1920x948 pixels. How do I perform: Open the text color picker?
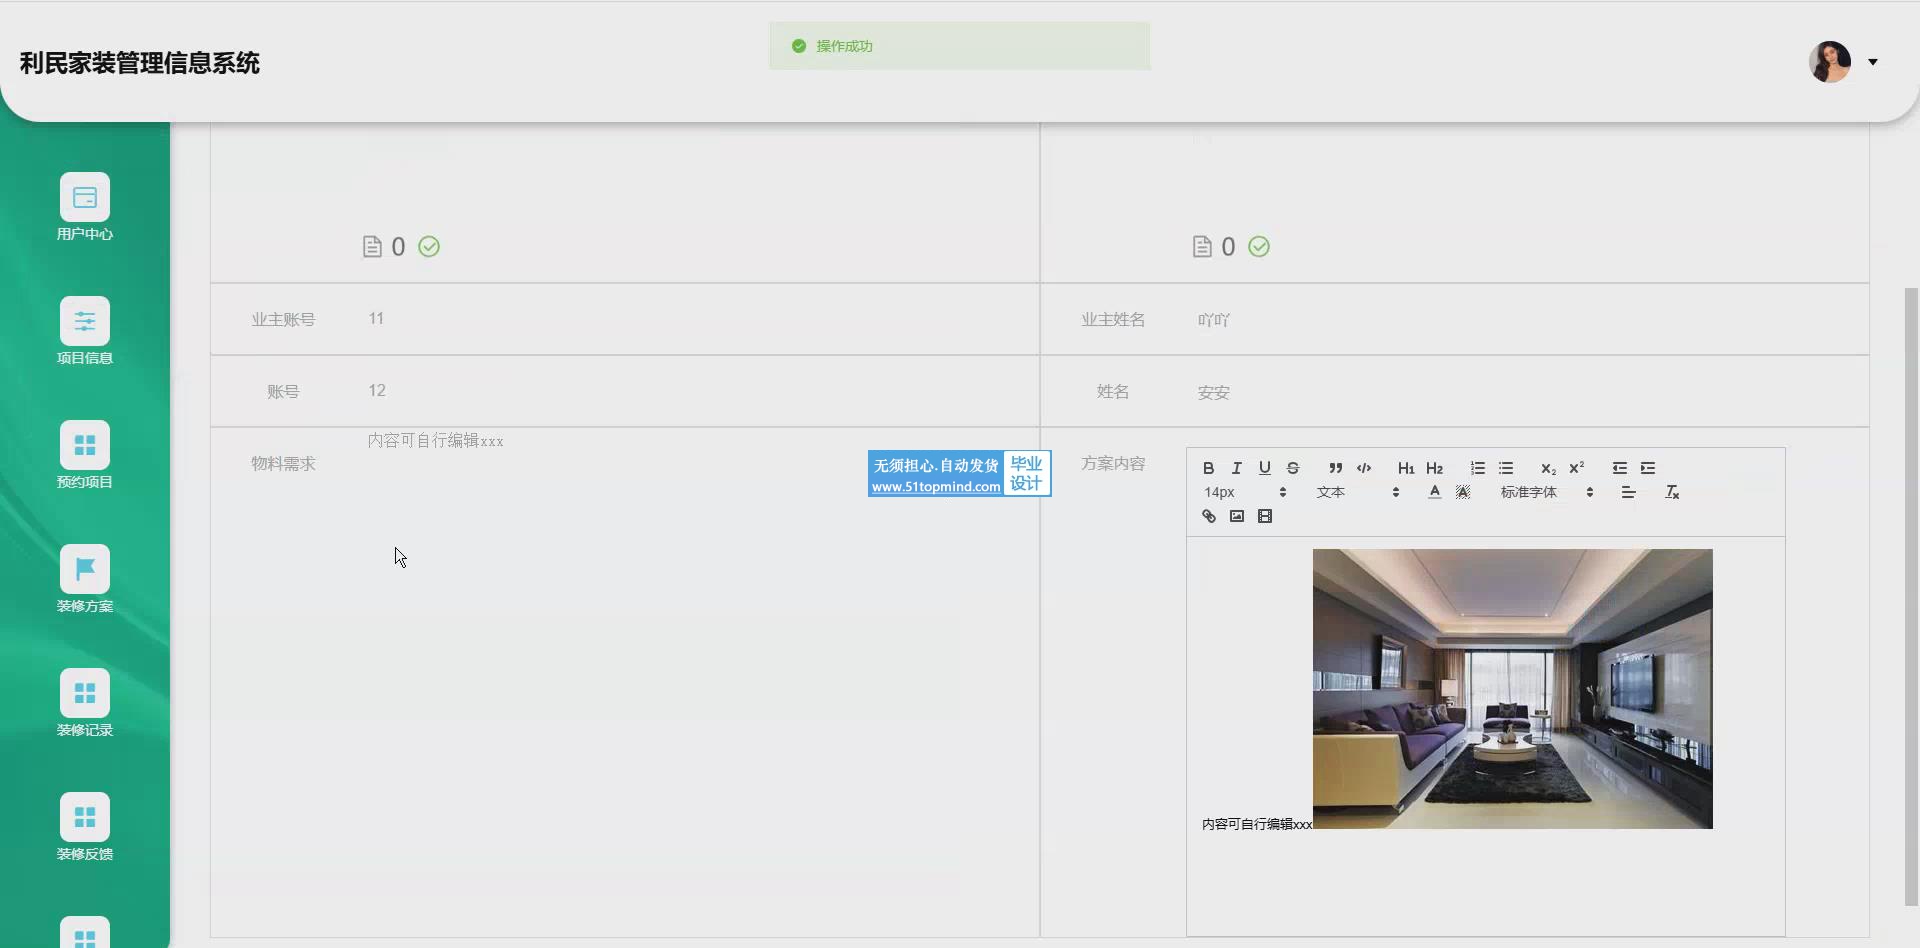coord(1434,492)
